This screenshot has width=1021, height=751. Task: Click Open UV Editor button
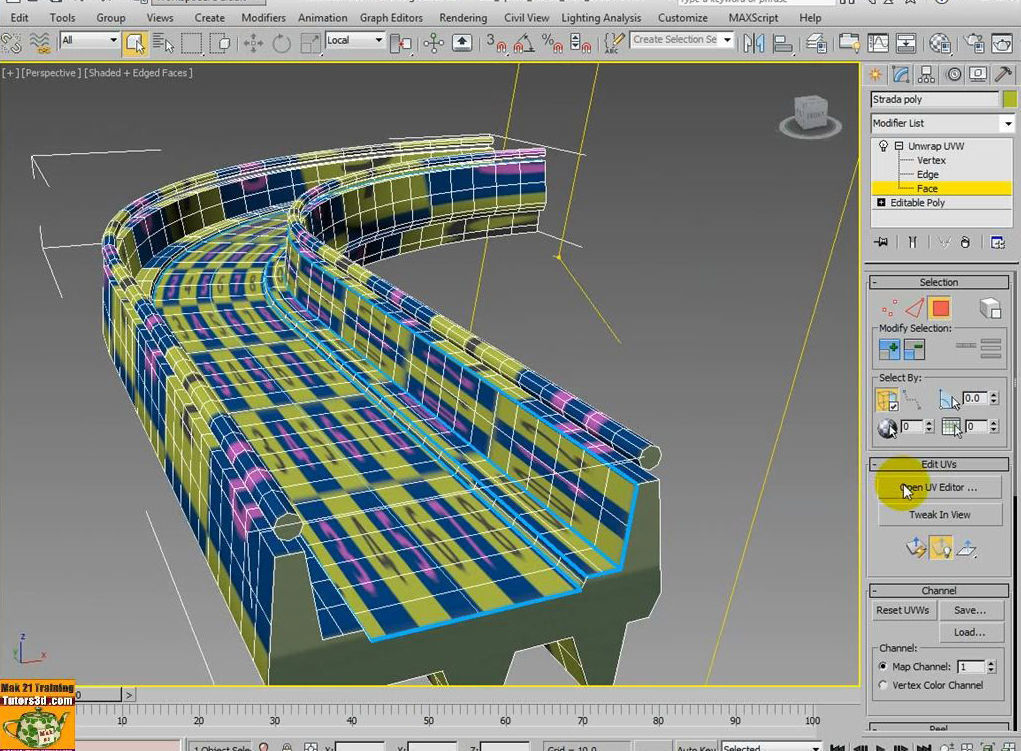pos(939,487)
